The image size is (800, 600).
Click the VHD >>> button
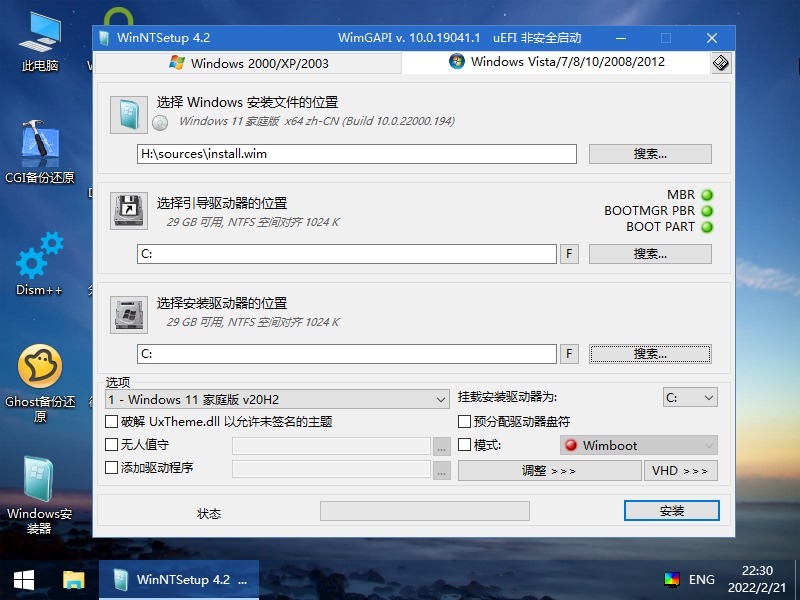coord(680,470)
